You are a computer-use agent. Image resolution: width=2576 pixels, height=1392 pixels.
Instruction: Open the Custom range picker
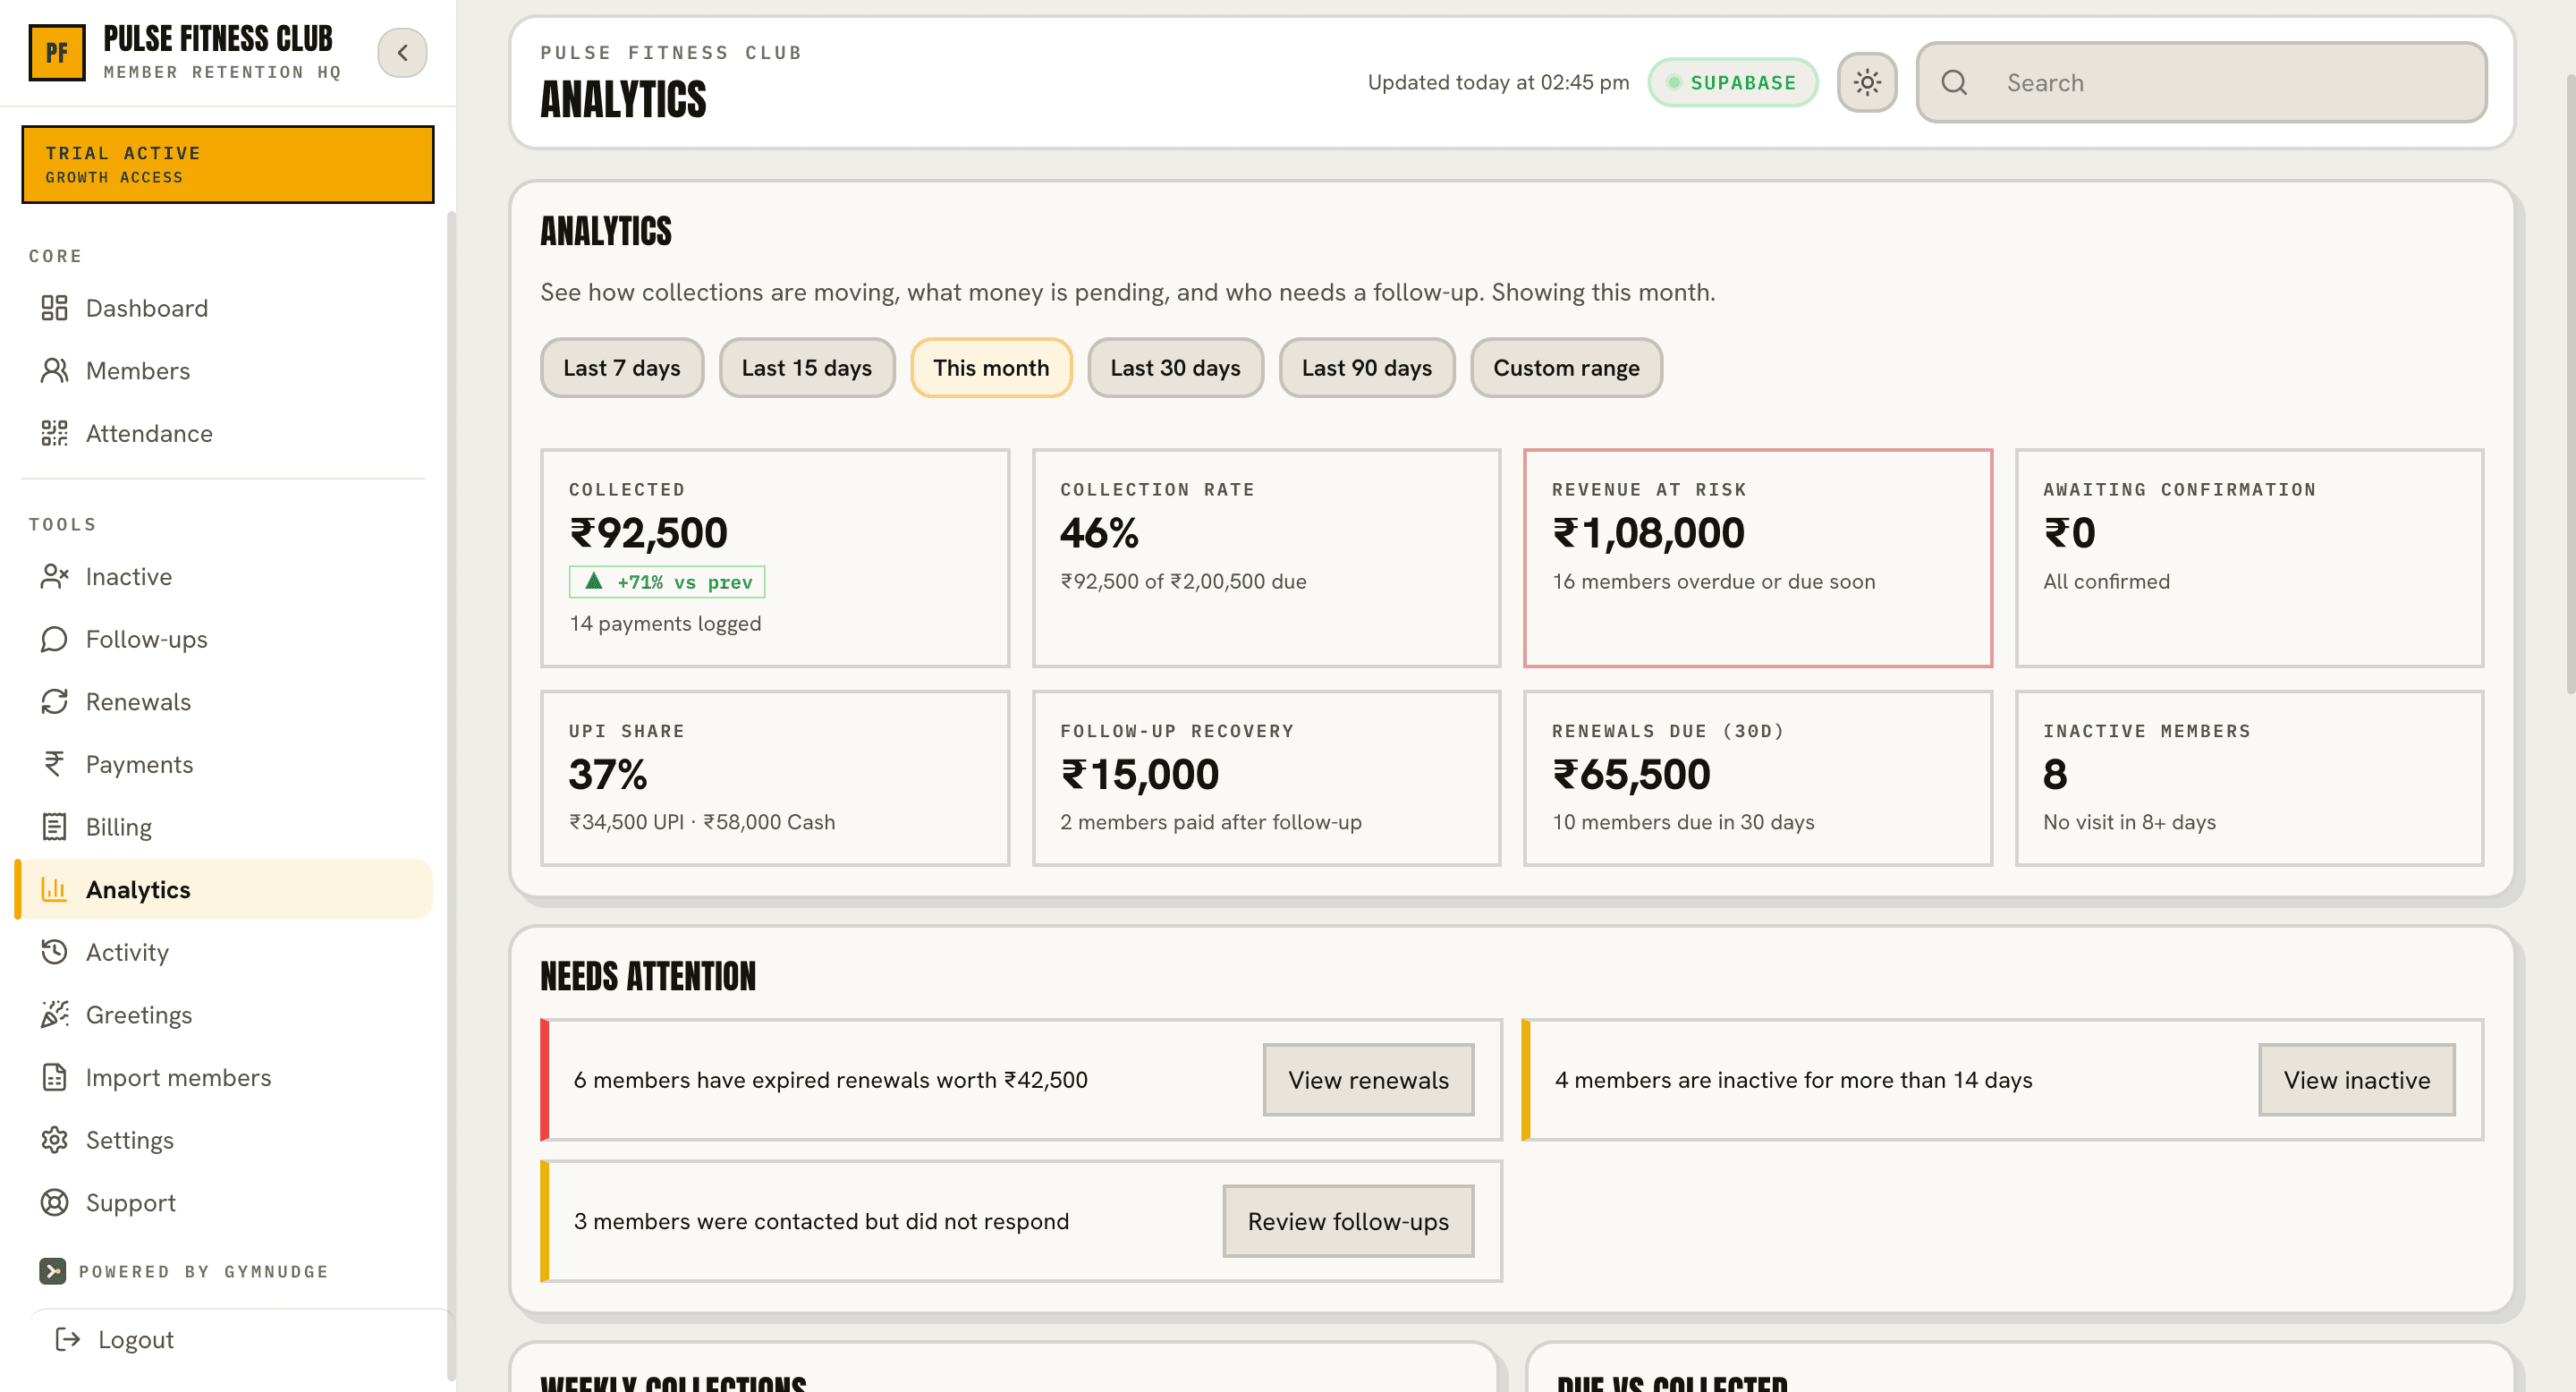point(1566,368)
